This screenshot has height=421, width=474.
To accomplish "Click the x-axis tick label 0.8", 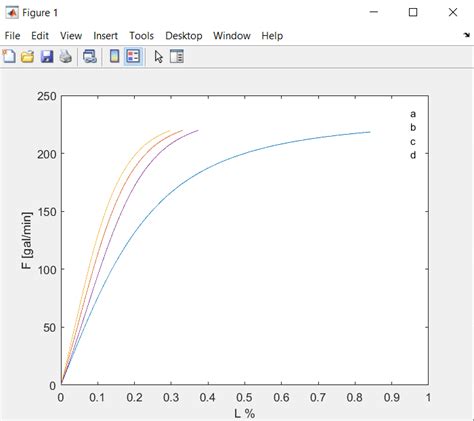I will [354, 397].
